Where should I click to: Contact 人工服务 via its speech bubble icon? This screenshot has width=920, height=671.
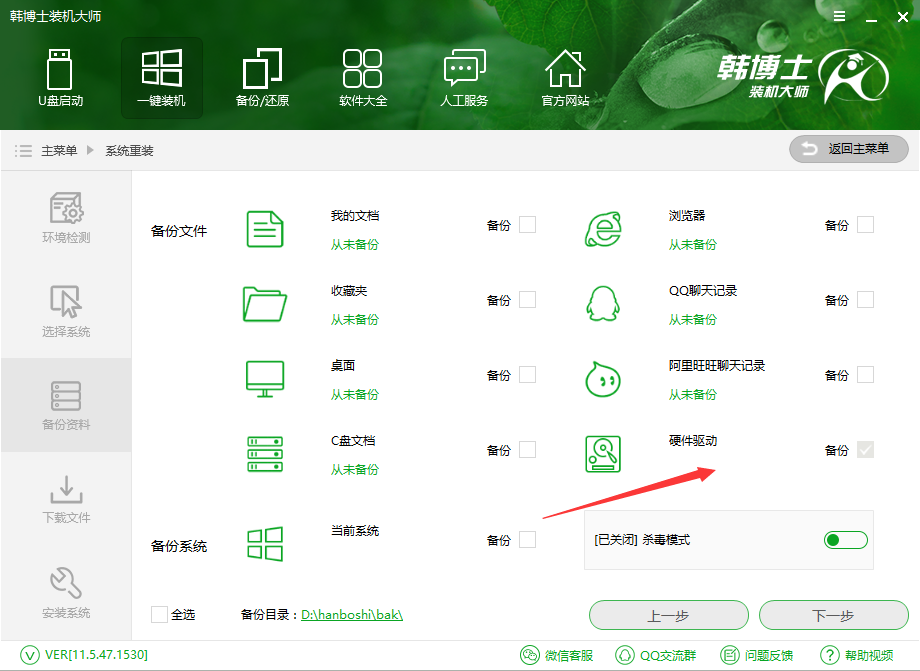click(x=463, y=70)
